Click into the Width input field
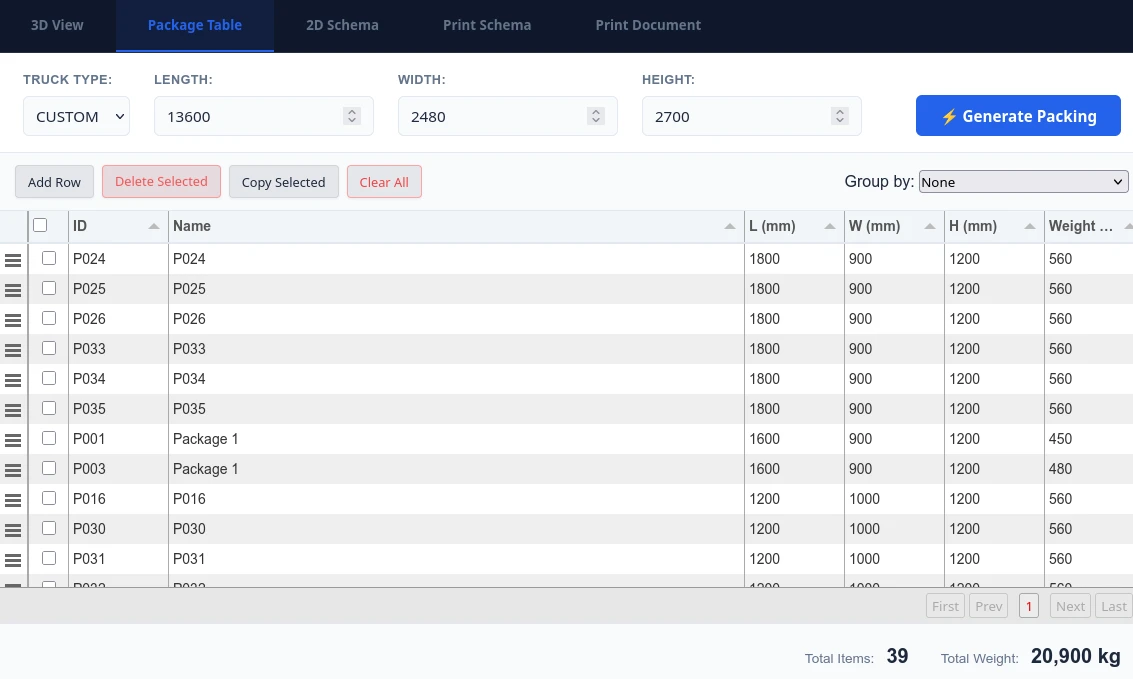The height and width of the screenshot is (679, 1133). tap(490, 116)
